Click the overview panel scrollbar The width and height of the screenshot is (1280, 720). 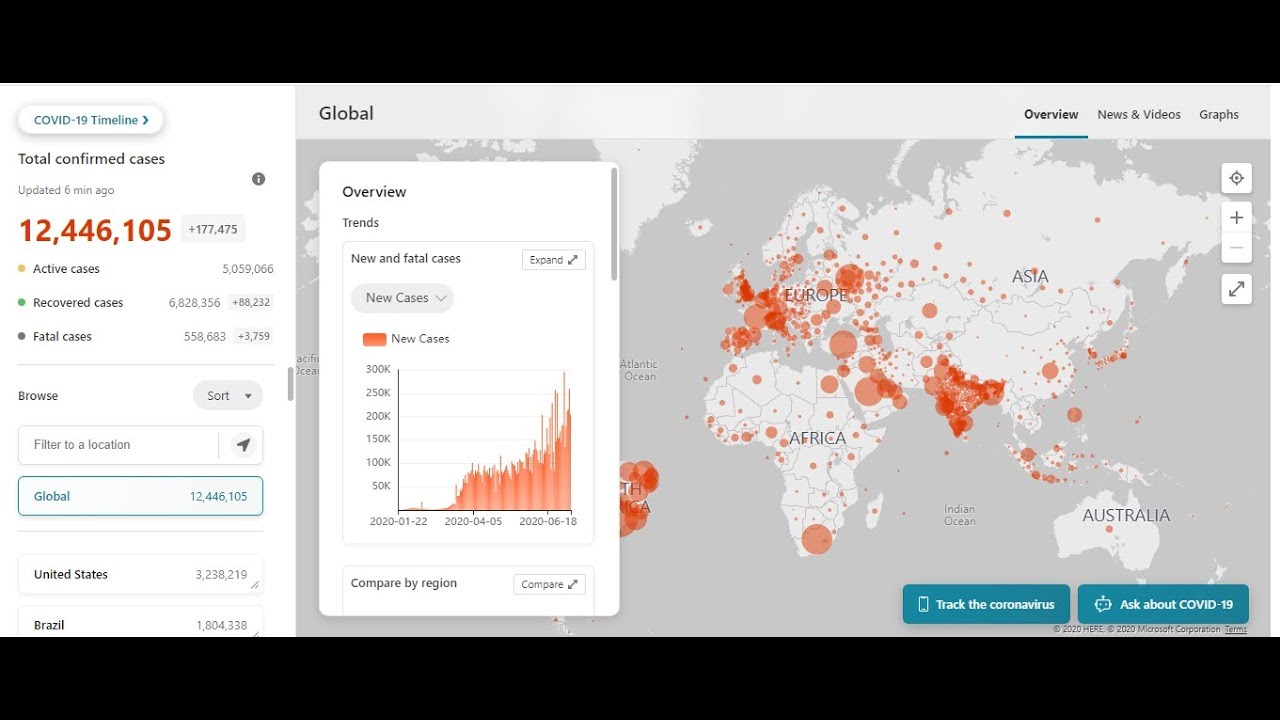(614, 225)
